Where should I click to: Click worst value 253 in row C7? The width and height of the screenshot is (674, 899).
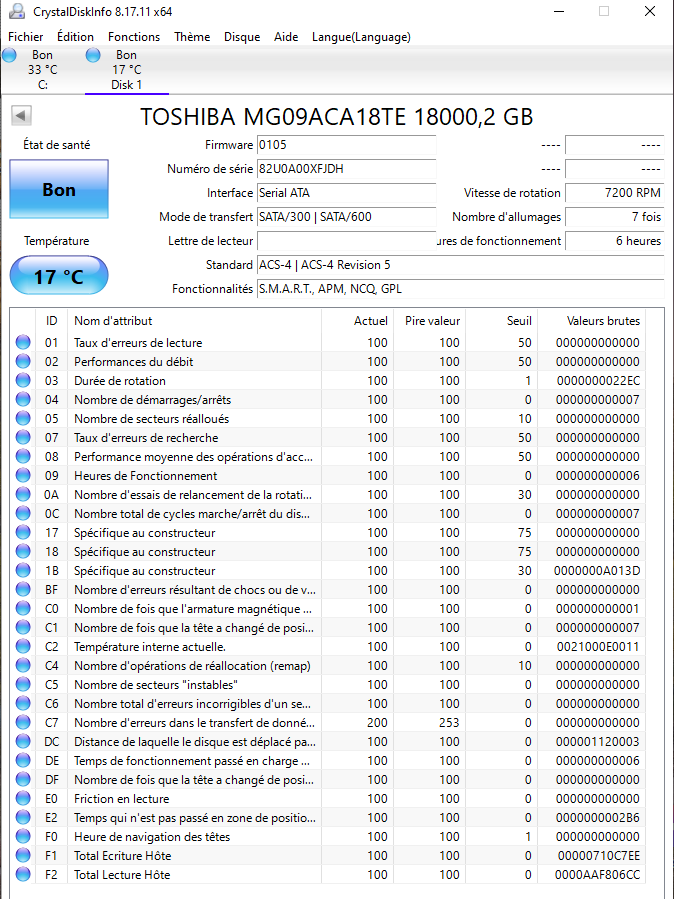pyautogui.click(x=449, y=722)
